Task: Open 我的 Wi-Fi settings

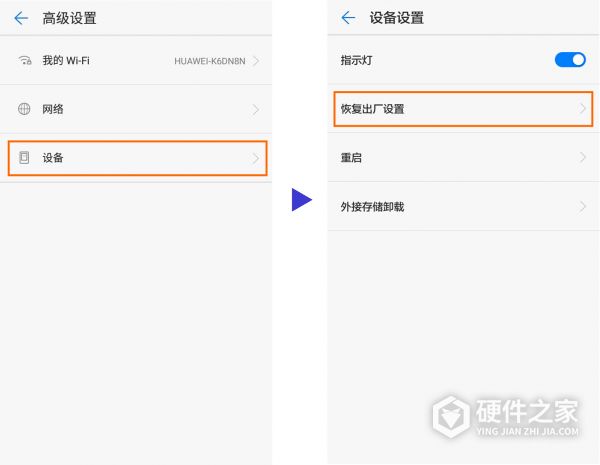Action: [136, 60]
